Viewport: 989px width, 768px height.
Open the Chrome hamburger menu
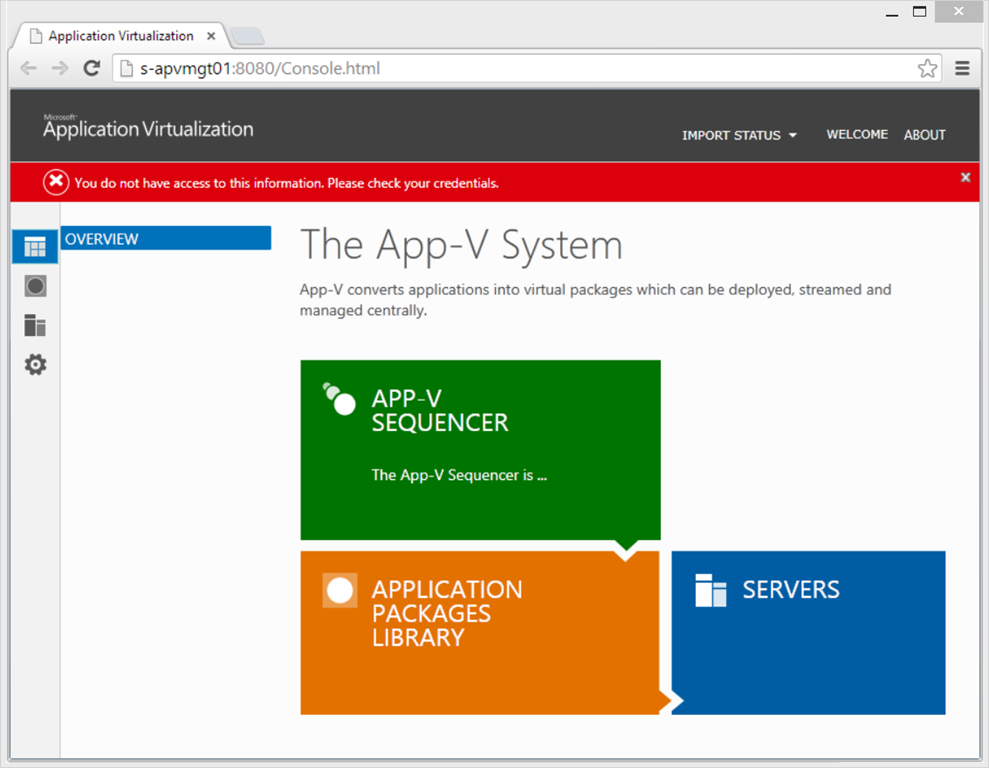pos(962,68)
